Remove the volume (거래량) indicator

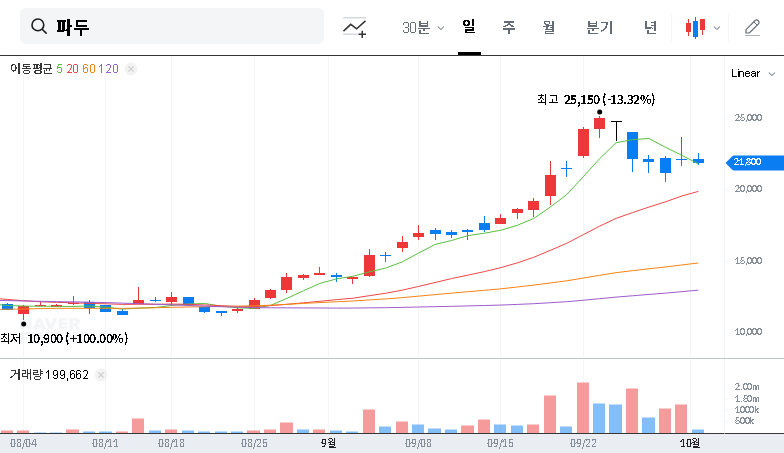coord(101,374)
